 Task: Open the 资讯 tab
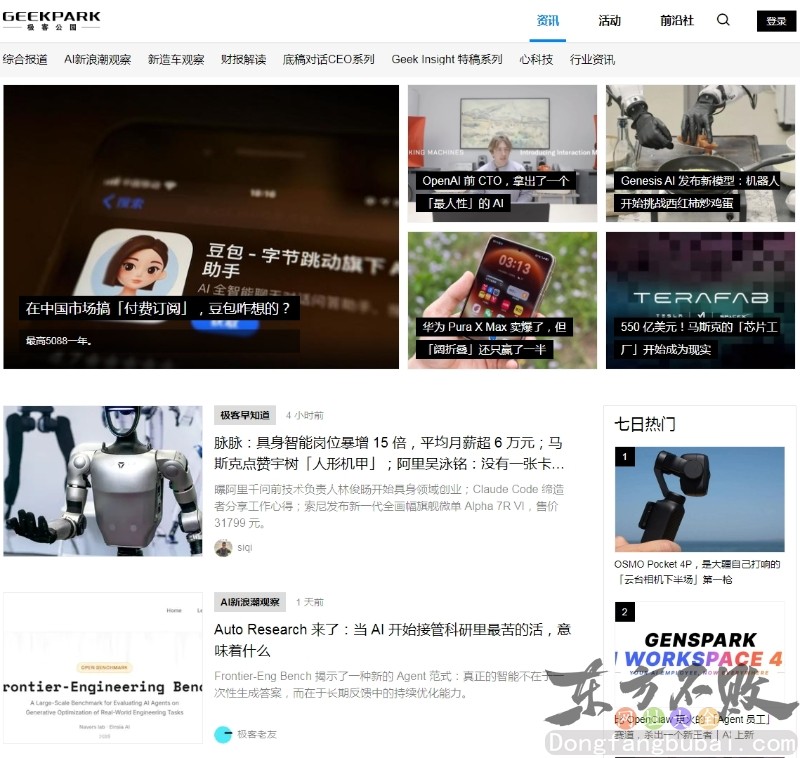(x=547, y=20)
